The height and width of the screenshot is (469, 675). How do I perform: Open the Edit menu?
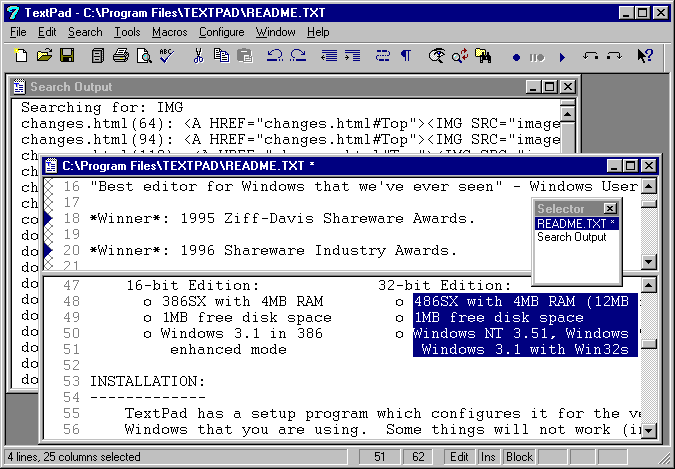[47, 32]
